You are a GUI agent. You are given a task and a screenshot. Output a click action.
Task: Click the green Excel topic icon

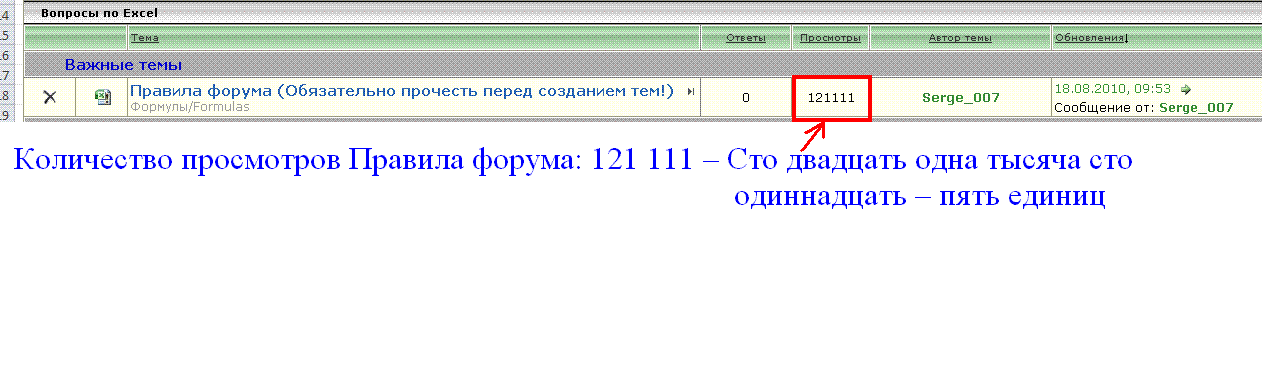click(x=102, y=97)
